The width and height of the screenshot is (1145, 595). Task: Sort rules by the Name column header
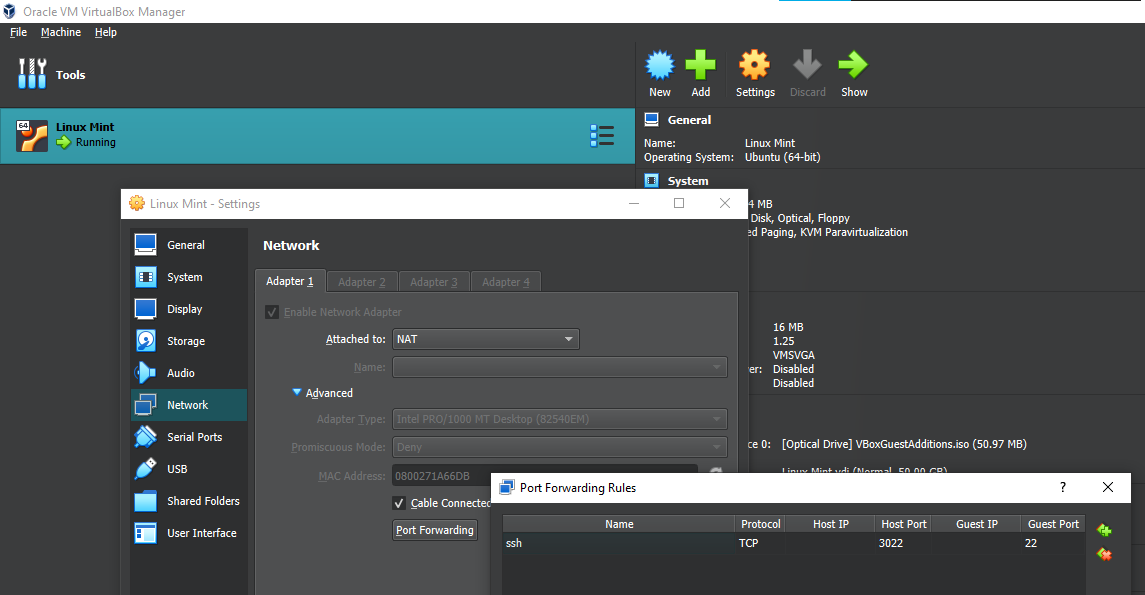click(x=619, y=524)
